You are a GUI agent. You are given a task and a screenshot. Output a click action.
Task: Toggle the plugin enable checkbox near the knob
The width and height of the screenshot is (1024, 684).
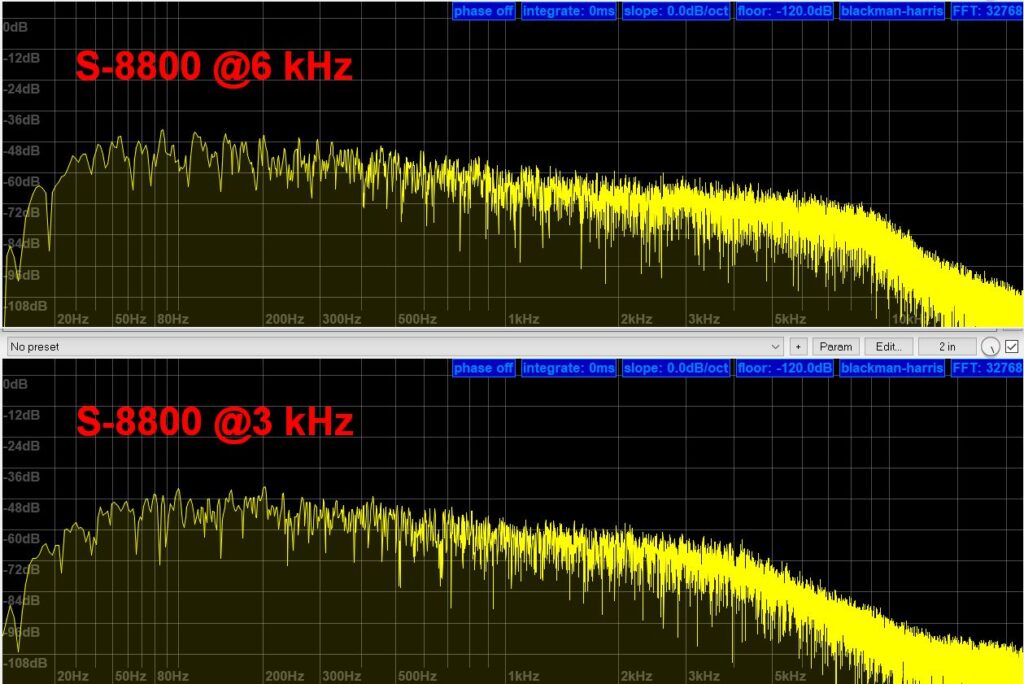pyautogui.click(x=1013, y=345)
